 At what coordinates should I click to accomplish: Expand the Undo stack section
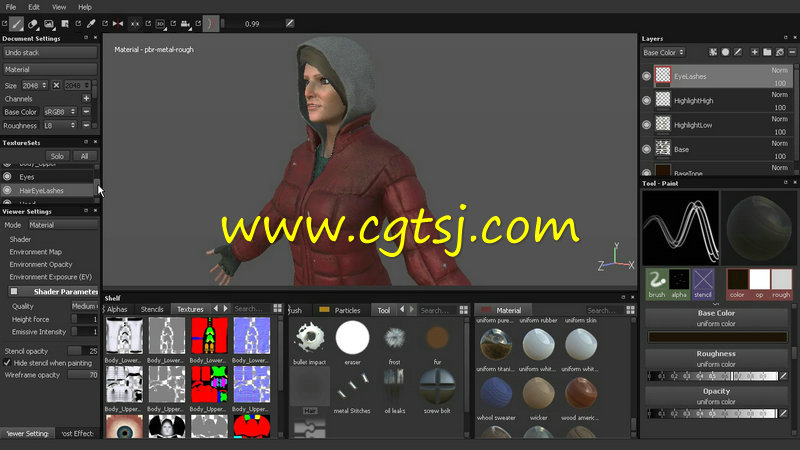(x=50, y=53)
